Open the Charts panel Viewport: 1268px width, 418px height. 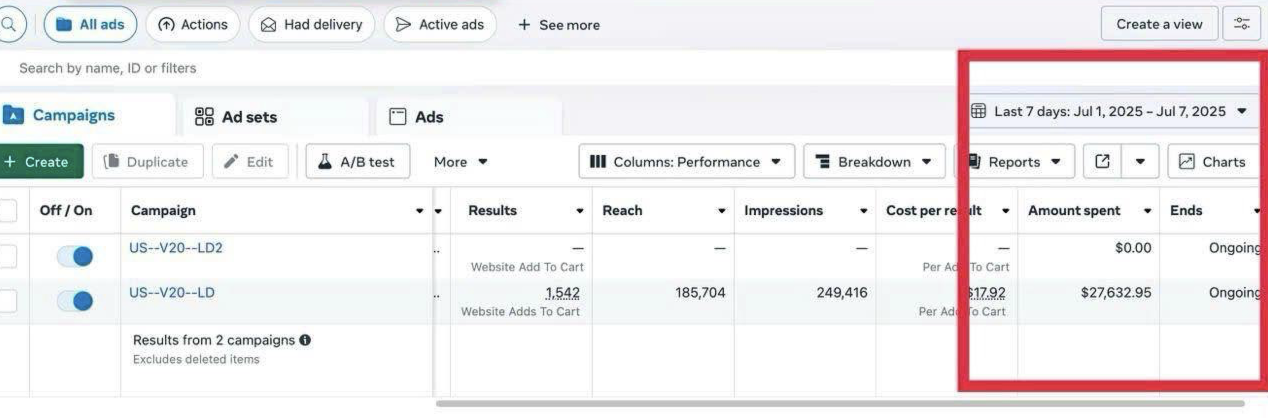pos(1212,162)
